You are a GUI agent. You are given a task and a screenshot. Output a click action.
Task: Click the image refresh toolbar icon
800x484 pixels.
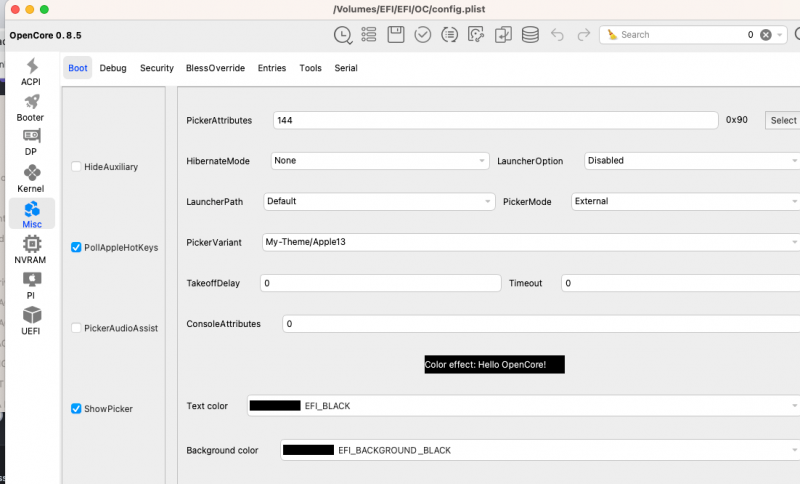point(476,35)
